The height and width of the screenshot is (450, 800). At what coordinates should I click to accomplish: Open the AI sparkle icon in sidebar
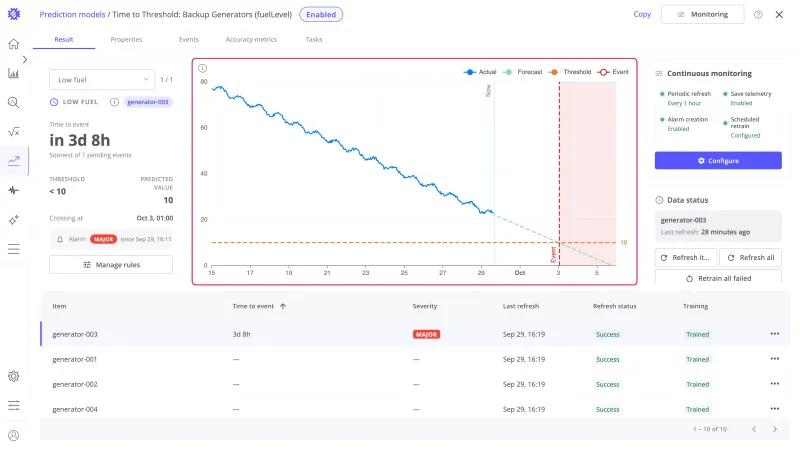point(14,220)
